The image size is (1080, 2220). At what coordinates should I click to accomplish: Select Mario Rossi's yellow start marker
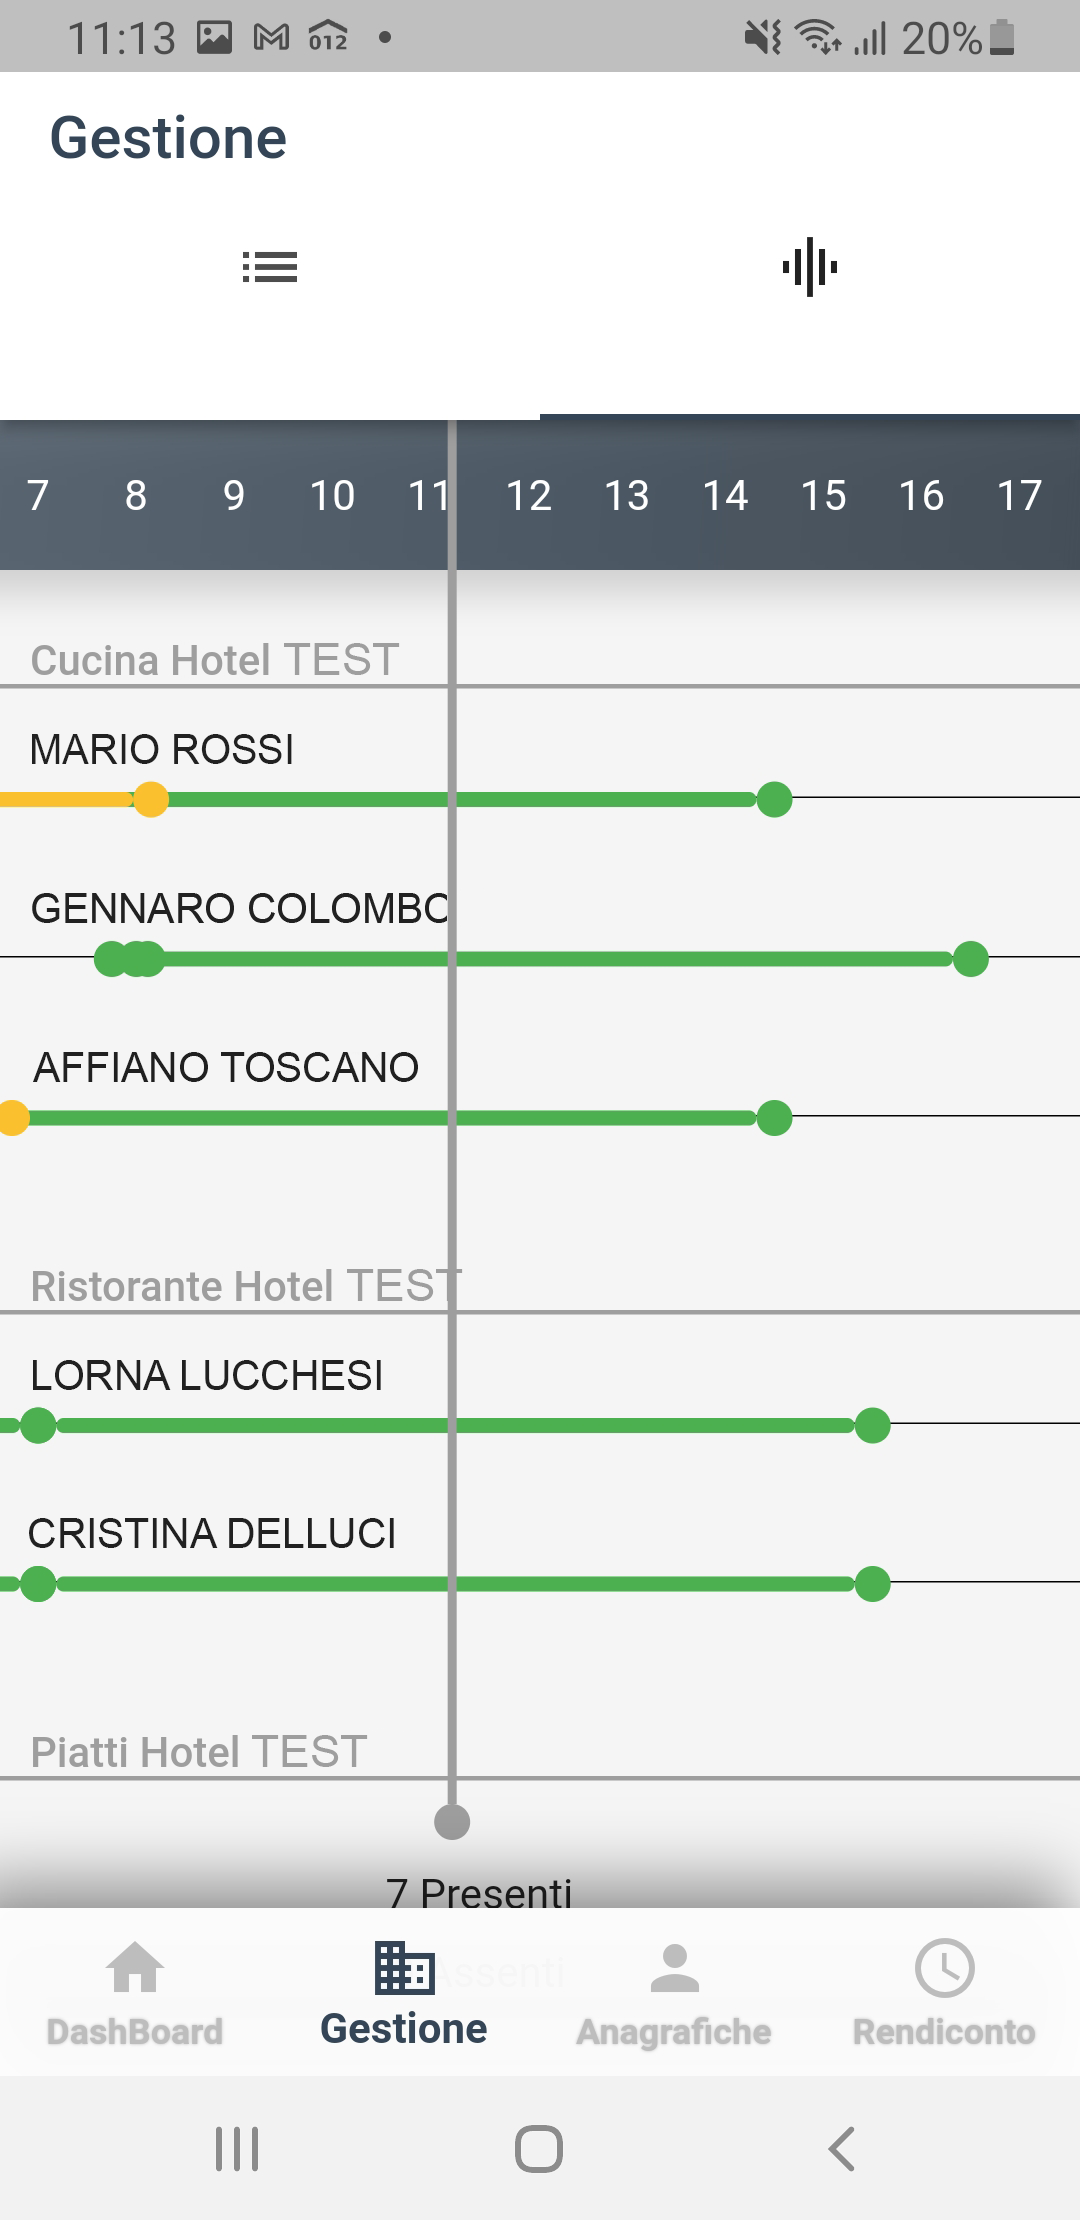(151, 800)
